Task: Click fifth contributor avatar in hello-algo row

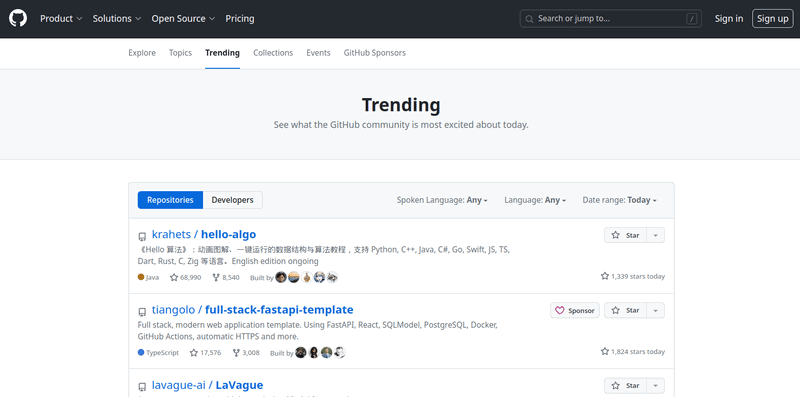Action: tap(332, 277)
